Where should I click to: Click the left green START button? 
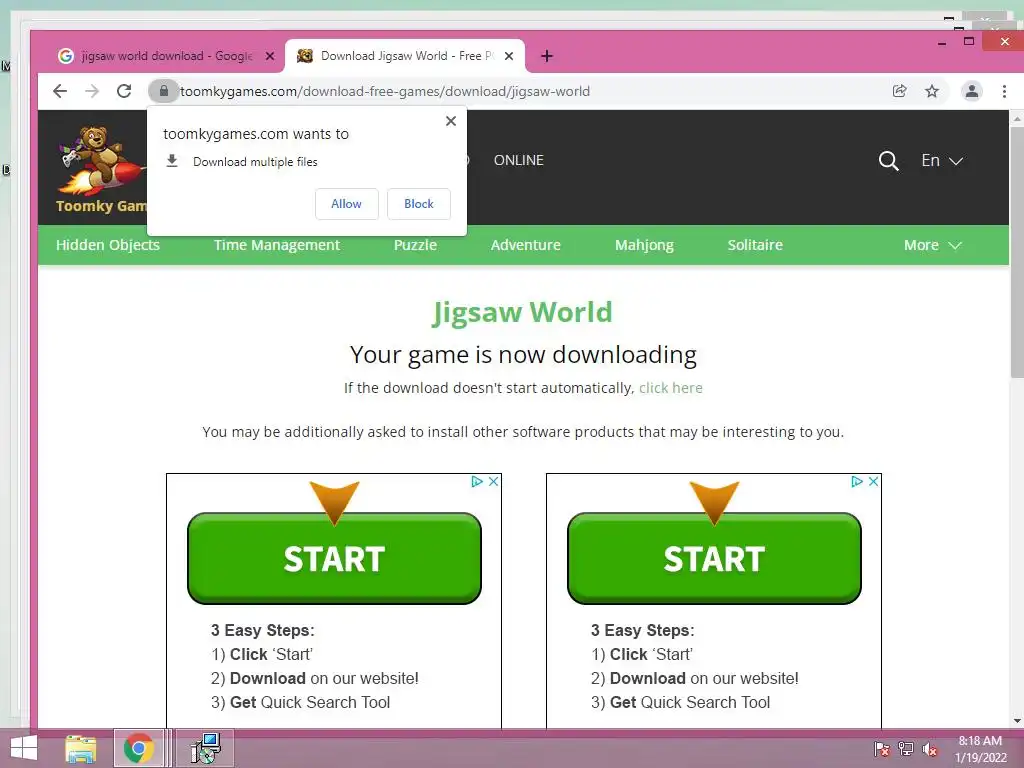point(334,558)
